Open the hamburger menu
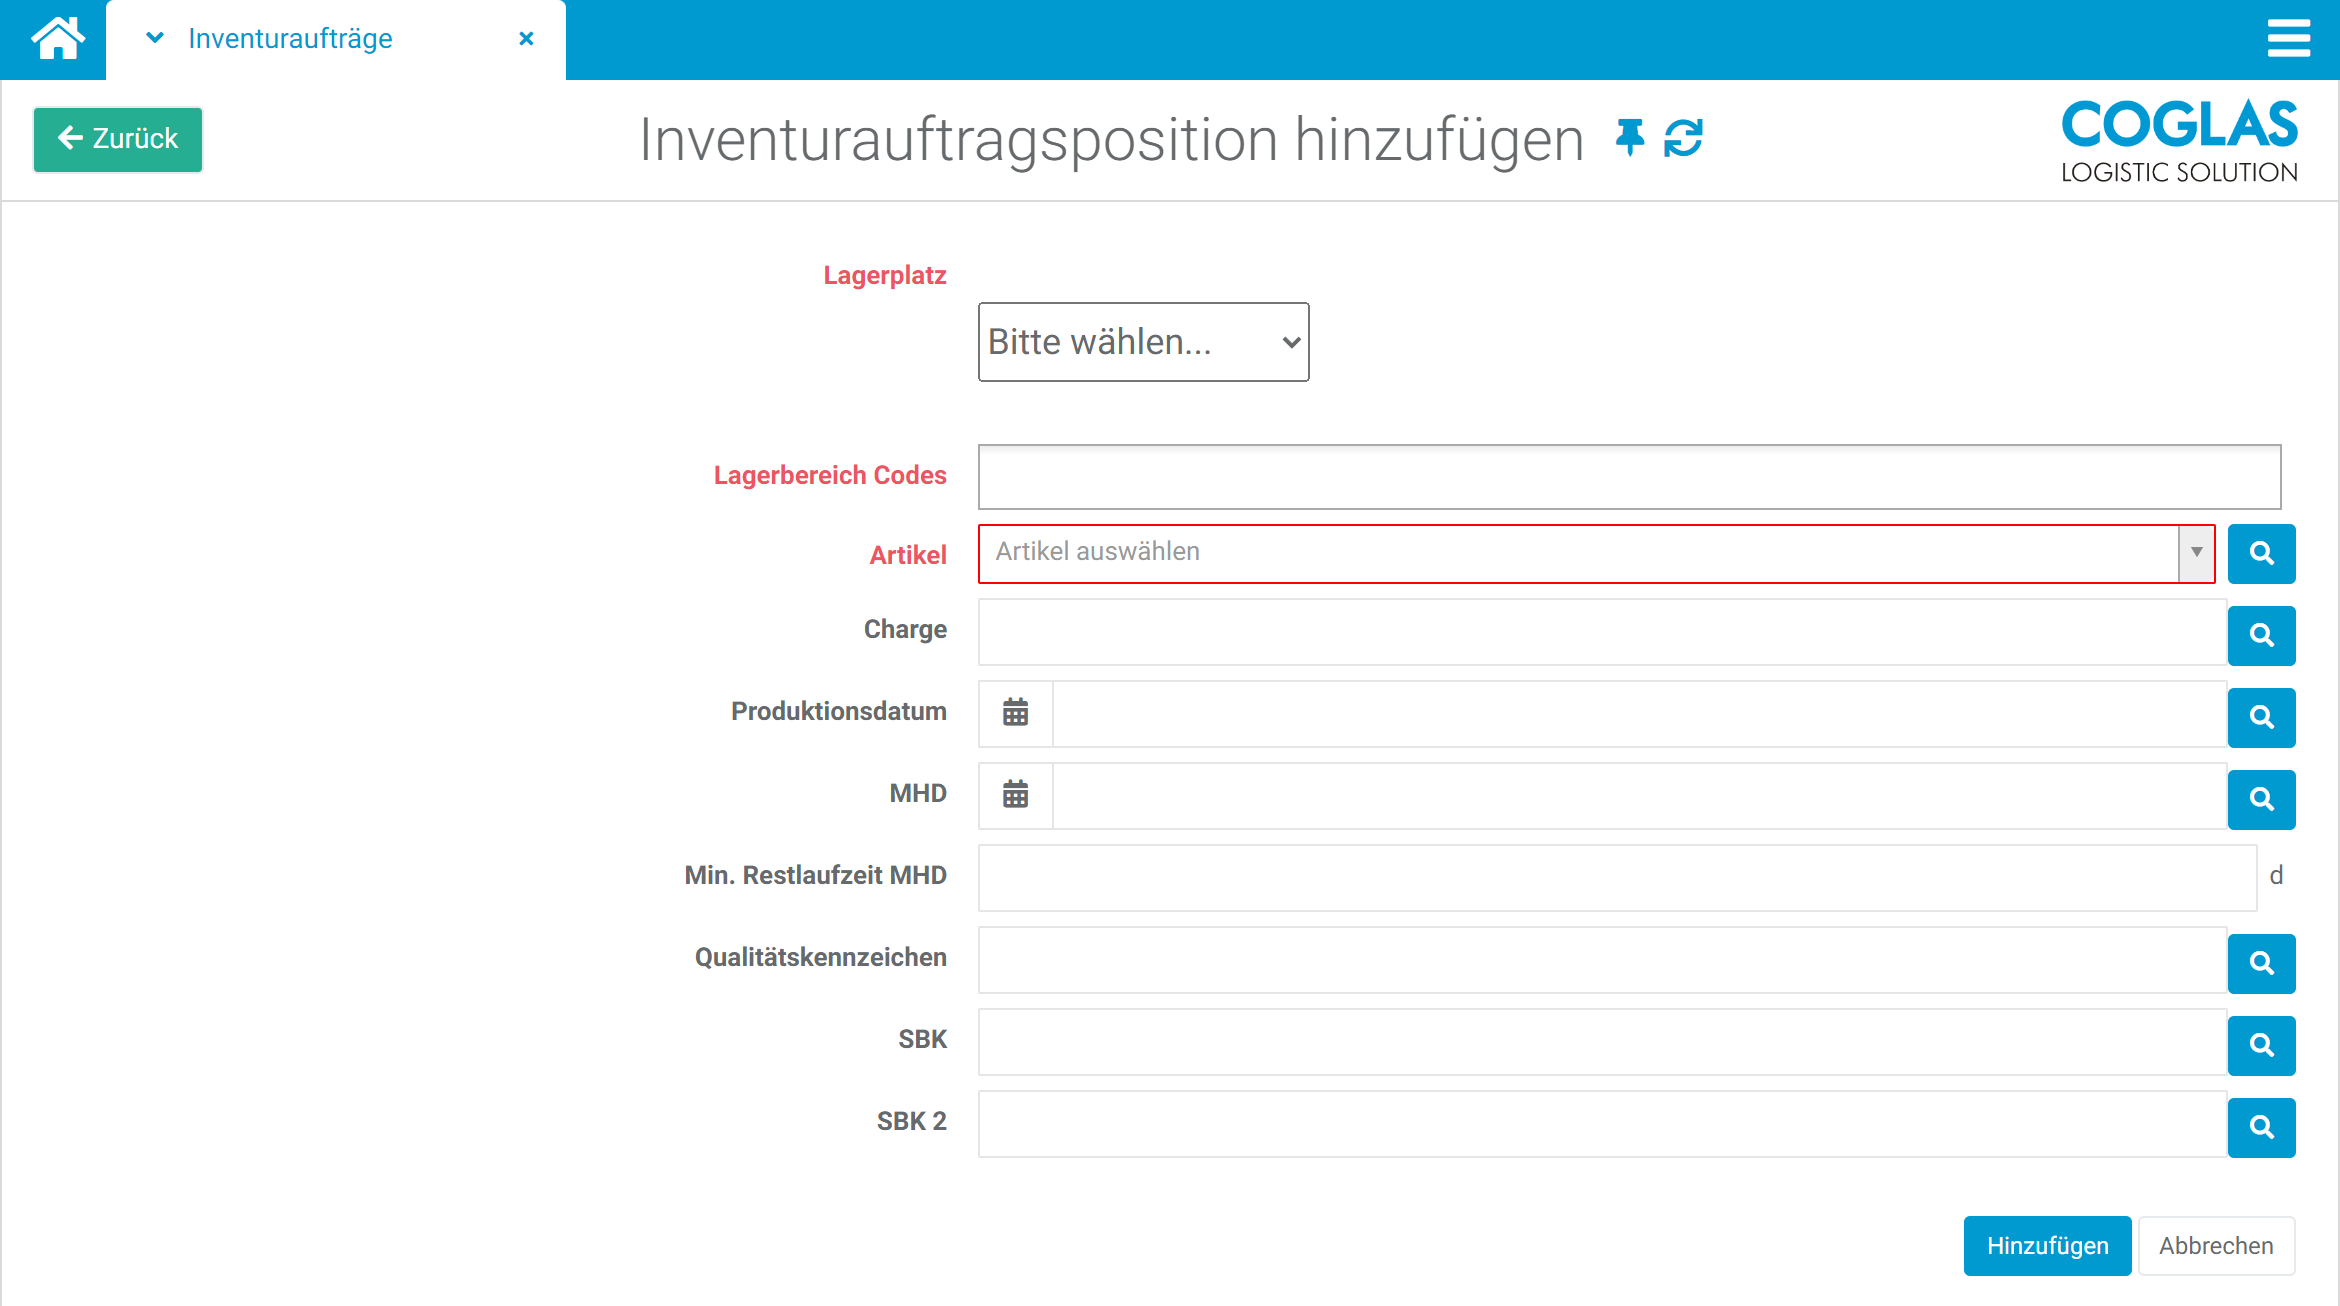2340x1306 pixels. point(2289,39)
